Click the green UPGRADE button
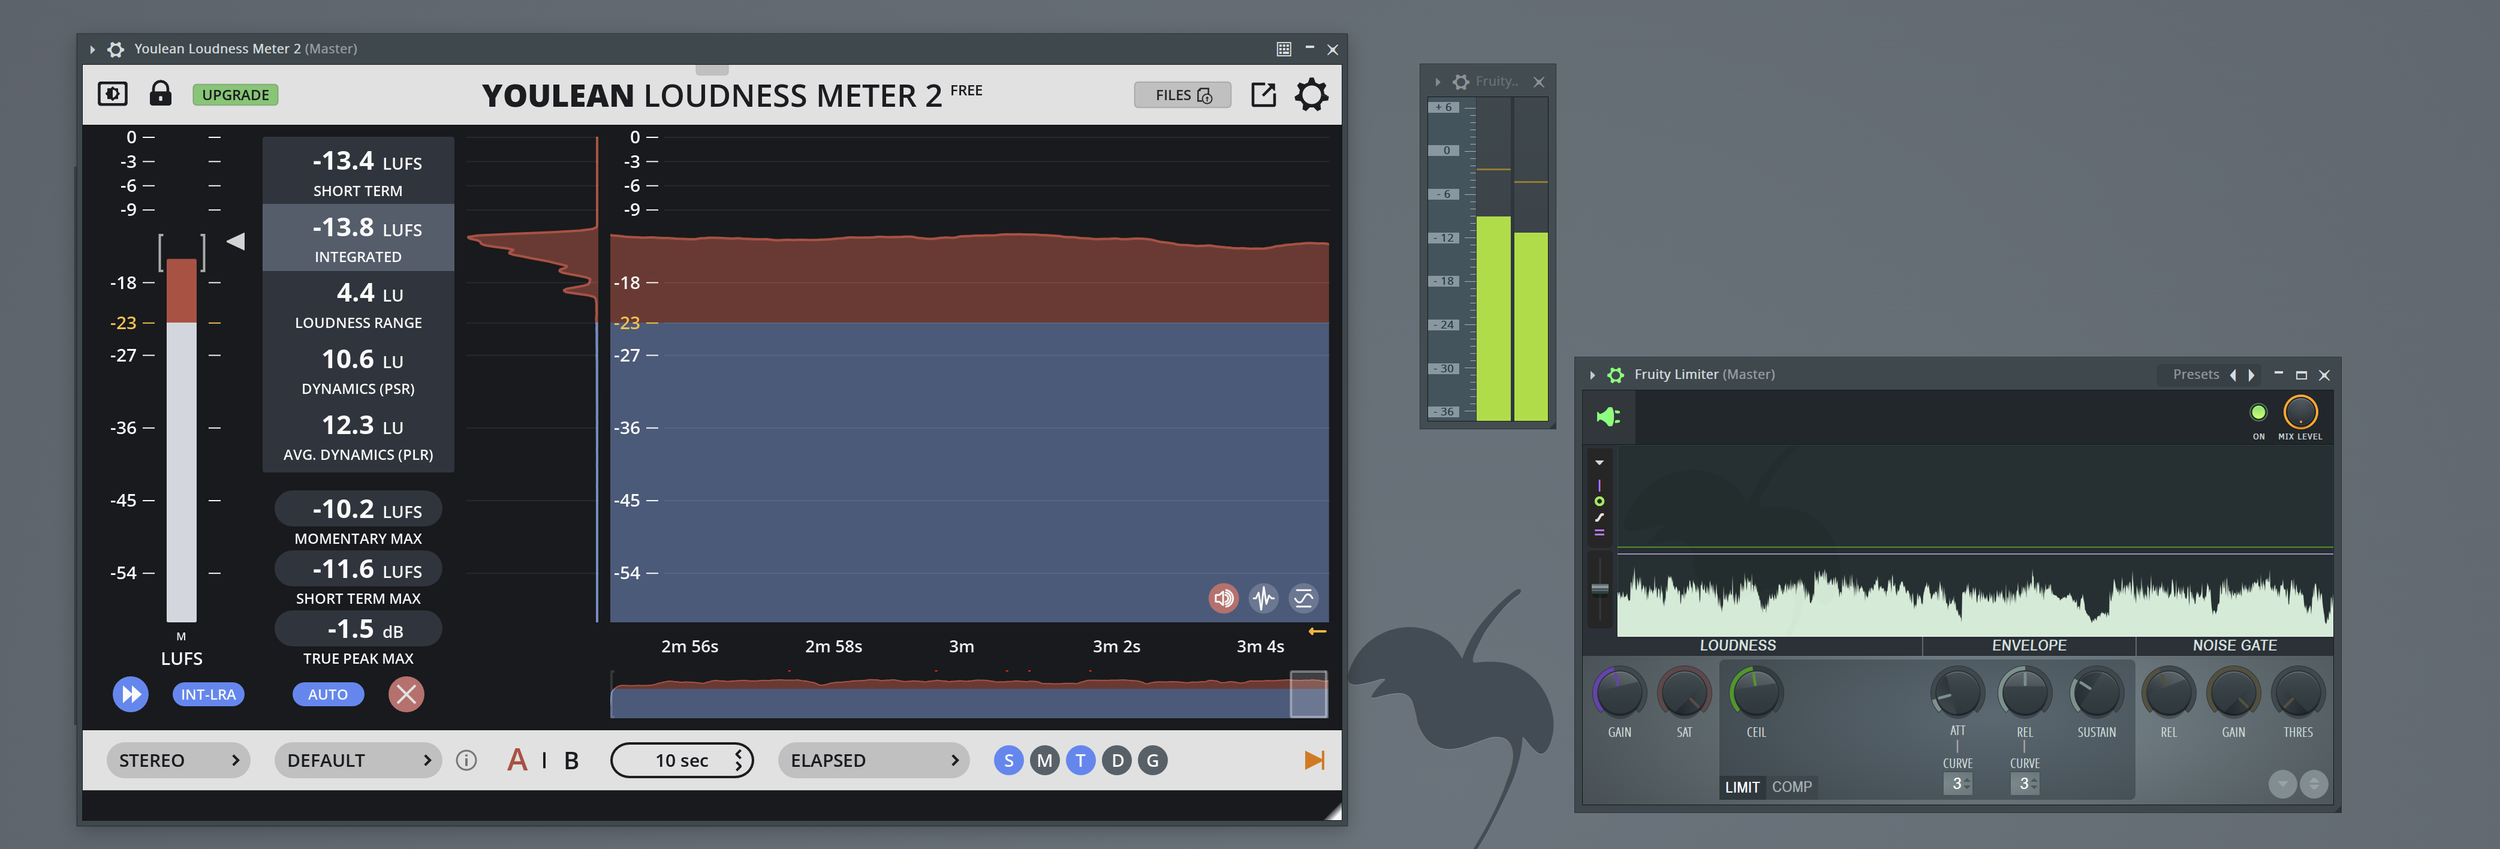Image resolution: width=2500 pixels, height=849 pixels. click(x=235, y=95)
